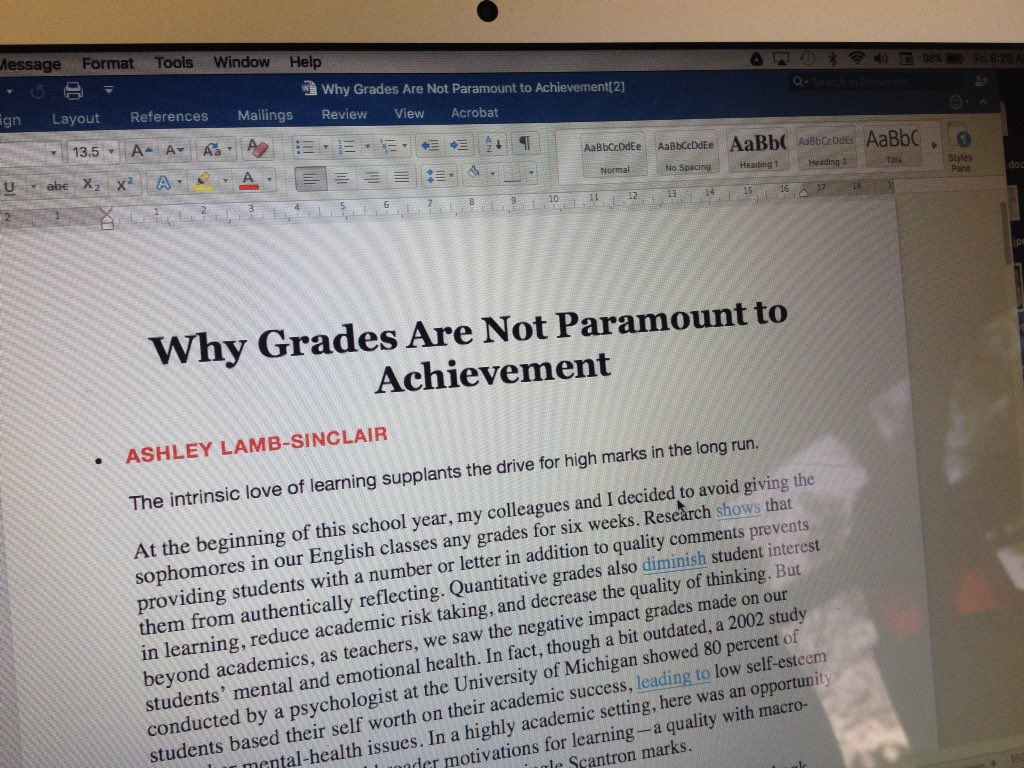Clear all formatting with the eraser icon
The width and height of the screenshot is (1024, 768).
(257, 148)
